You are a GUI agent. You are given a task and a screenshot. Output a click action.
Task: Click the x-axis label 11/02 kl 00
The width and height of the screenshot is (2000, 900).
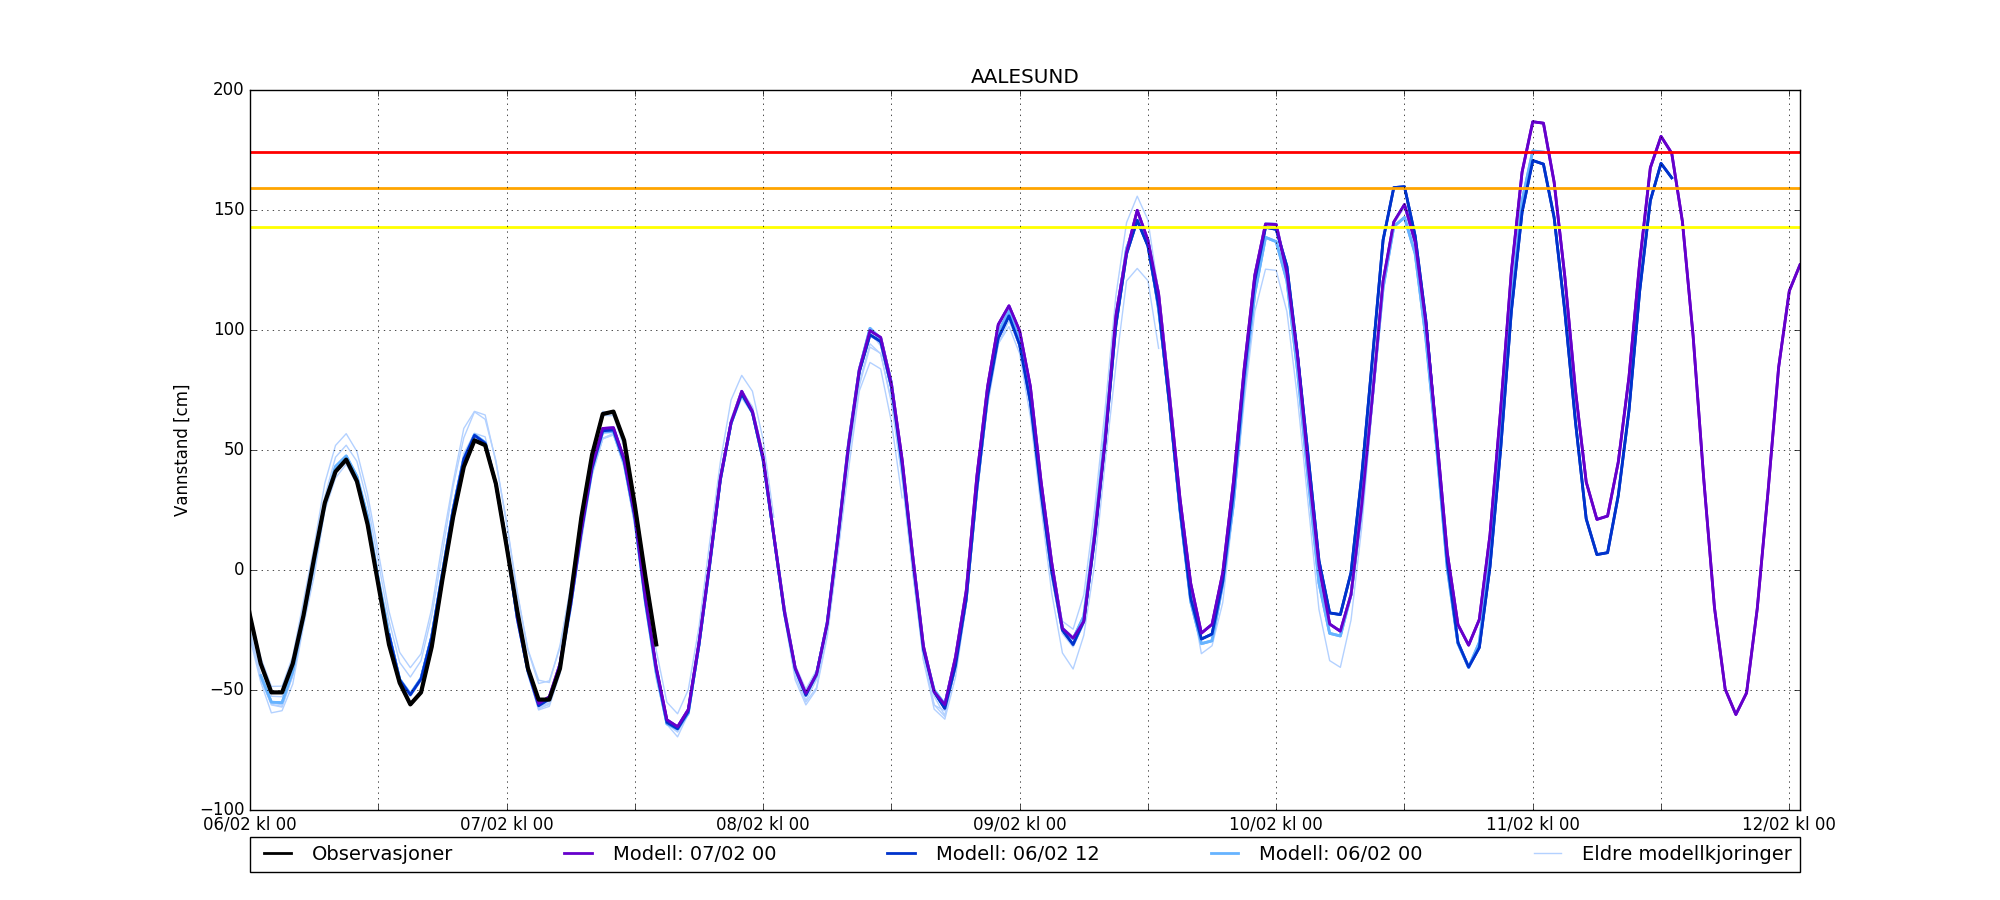pos(1533,825)
